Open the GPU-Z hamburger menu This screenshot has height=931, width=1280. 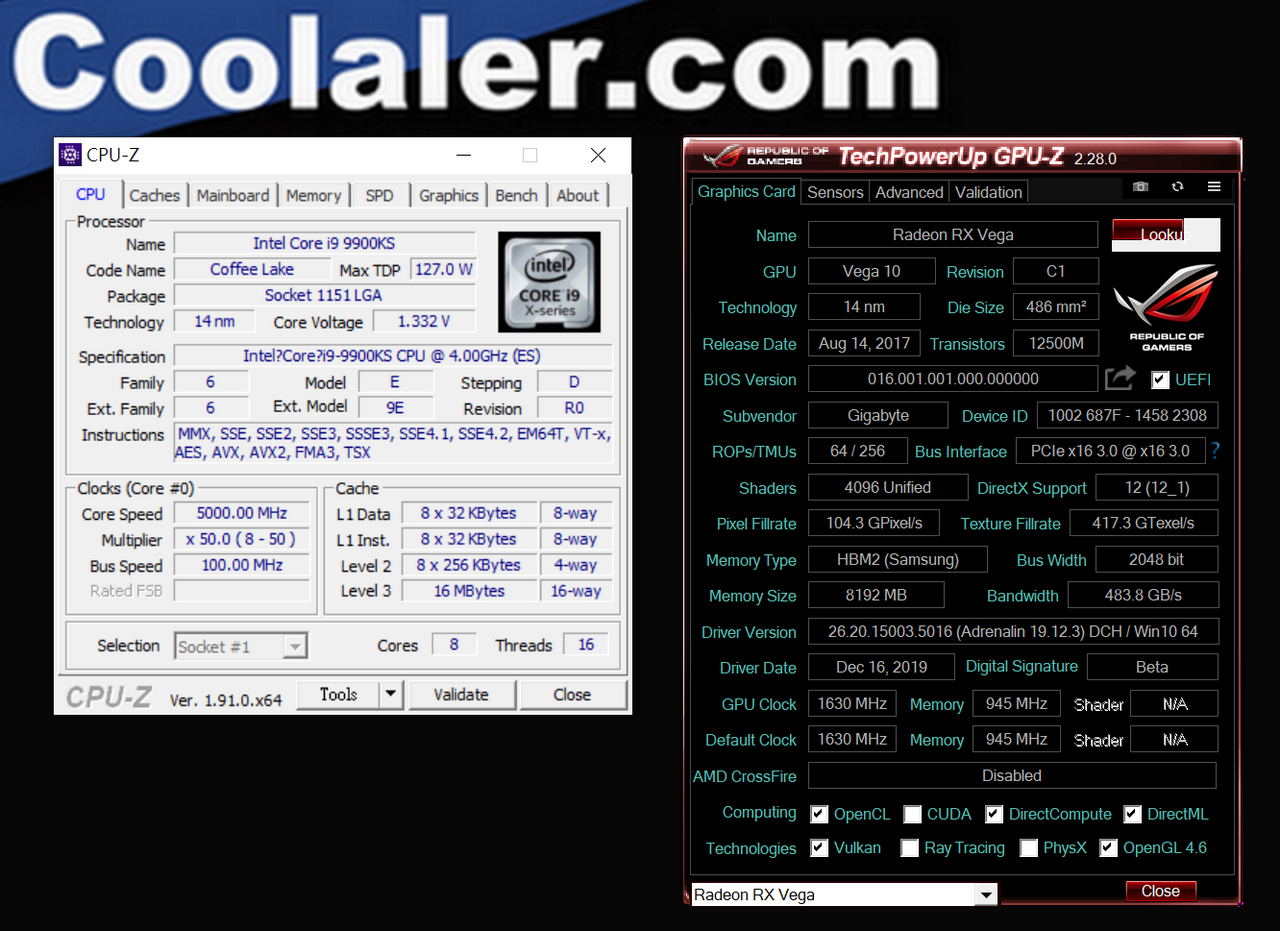[1214, 187]
